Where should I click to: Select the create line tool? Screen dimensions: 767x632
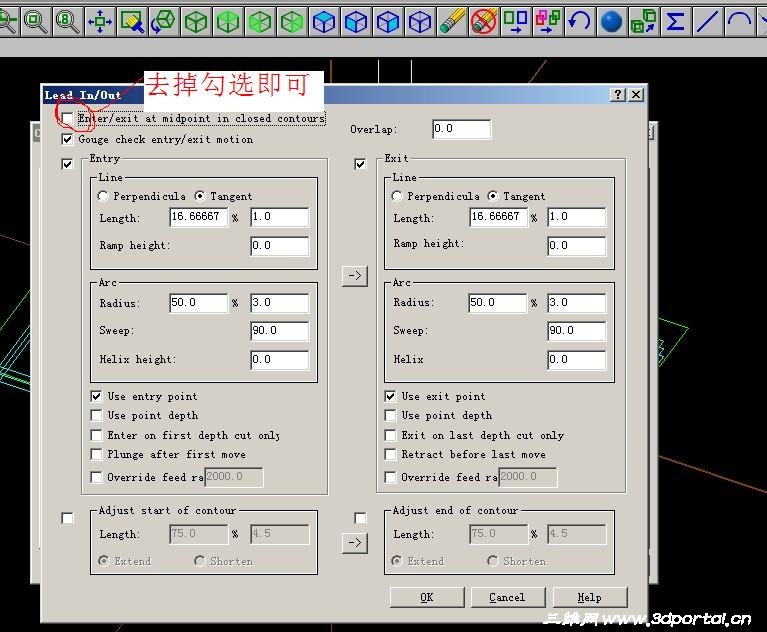(708, 22)
